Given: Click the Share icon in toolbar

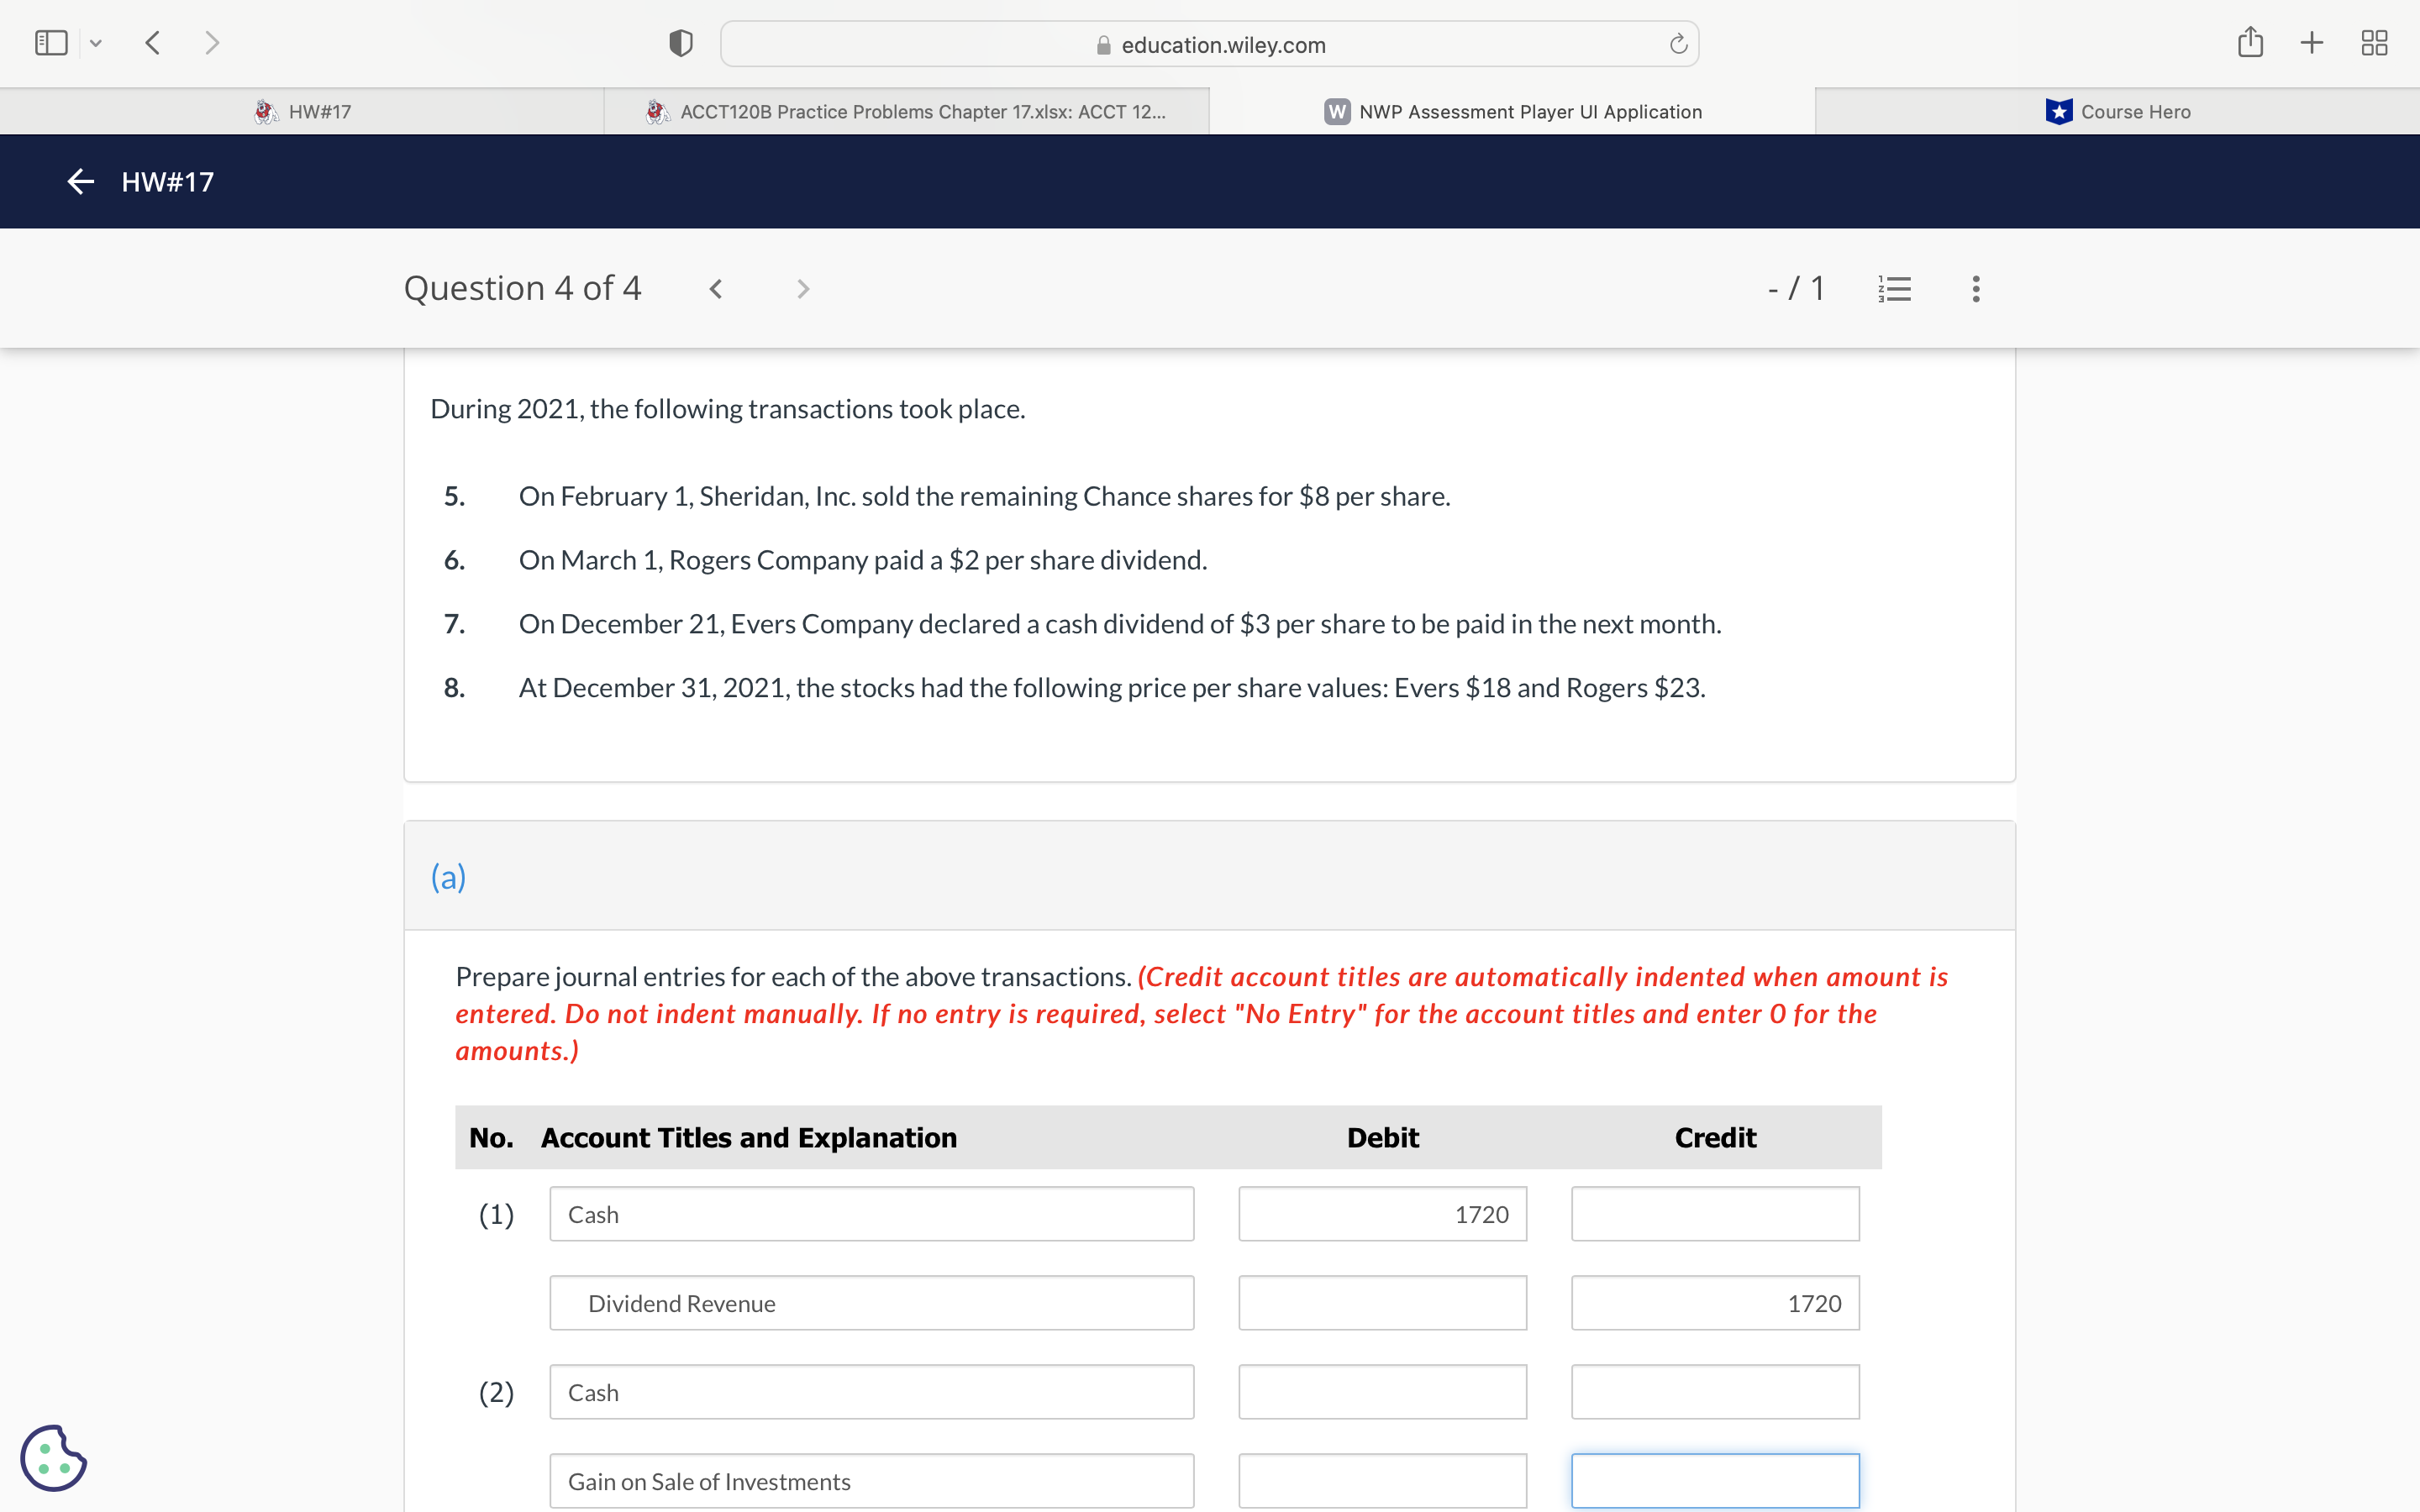Looking at the screenshot, I should 2250,42.
